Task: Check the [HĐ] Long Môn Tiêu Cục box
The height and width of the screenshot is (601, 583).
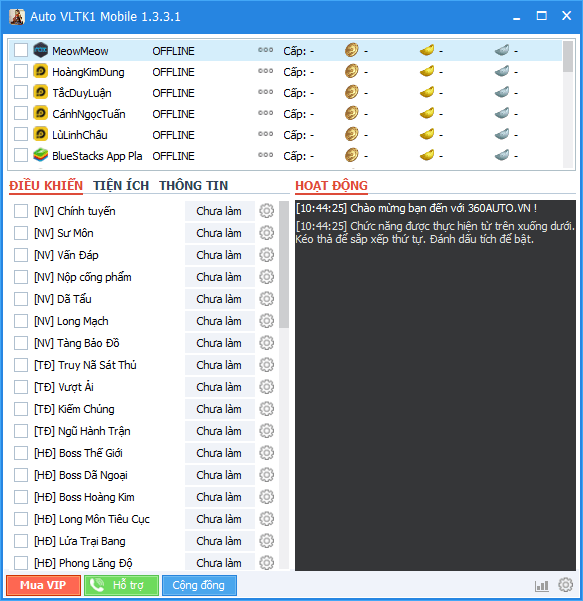Action: (21, 519)
